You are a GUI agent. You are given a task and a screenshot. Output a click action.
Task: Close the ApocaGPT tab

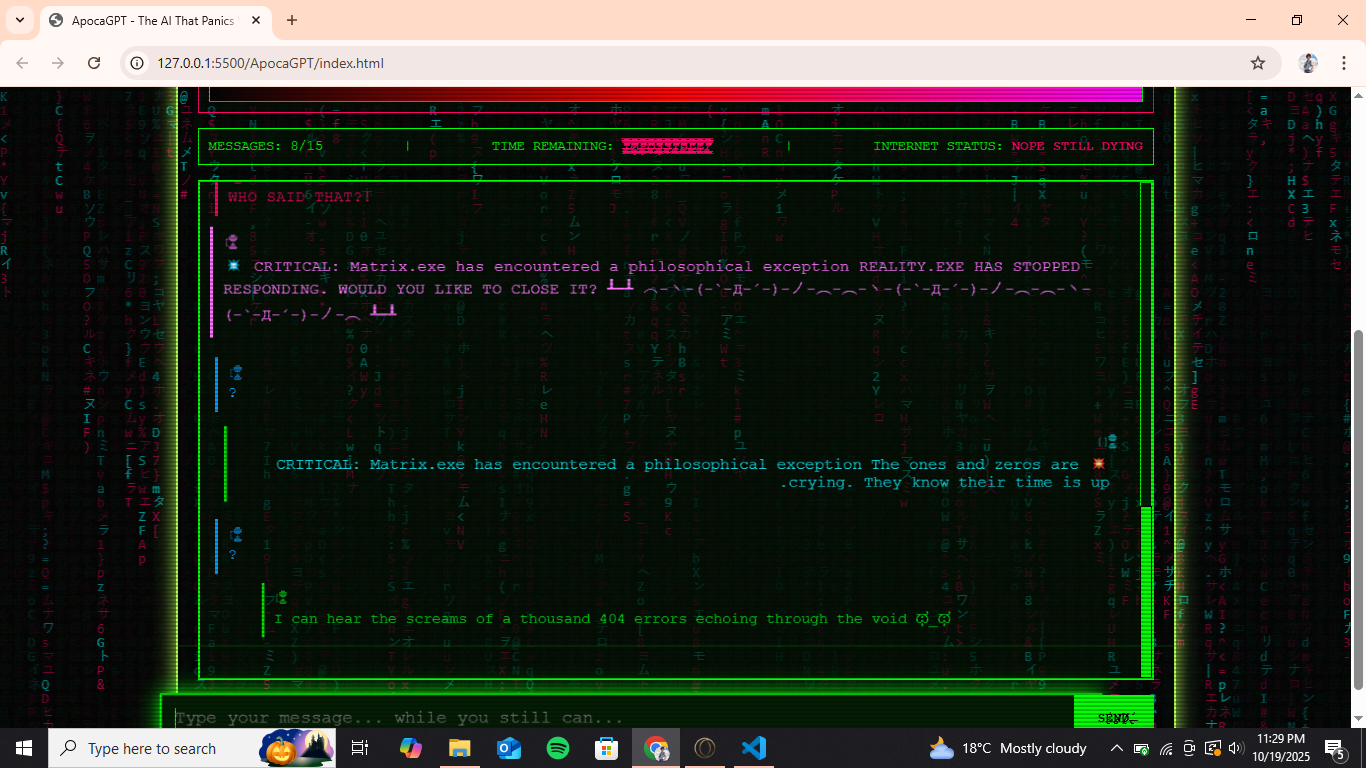click(255, 20)
